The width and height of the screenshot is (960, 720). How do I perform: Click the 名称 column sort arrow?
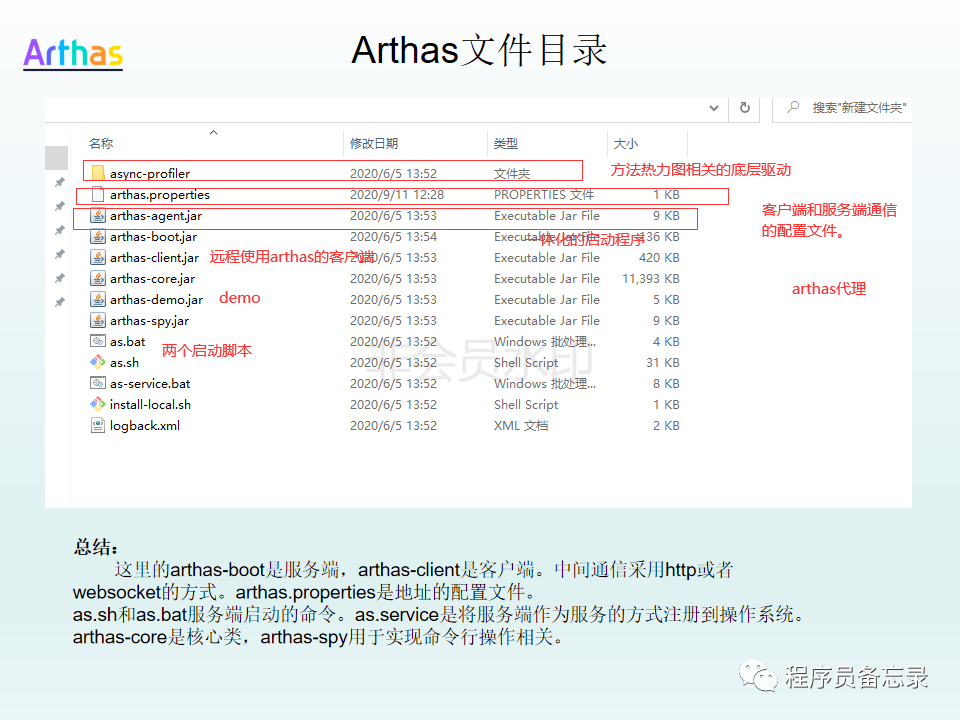click(214, 132)
